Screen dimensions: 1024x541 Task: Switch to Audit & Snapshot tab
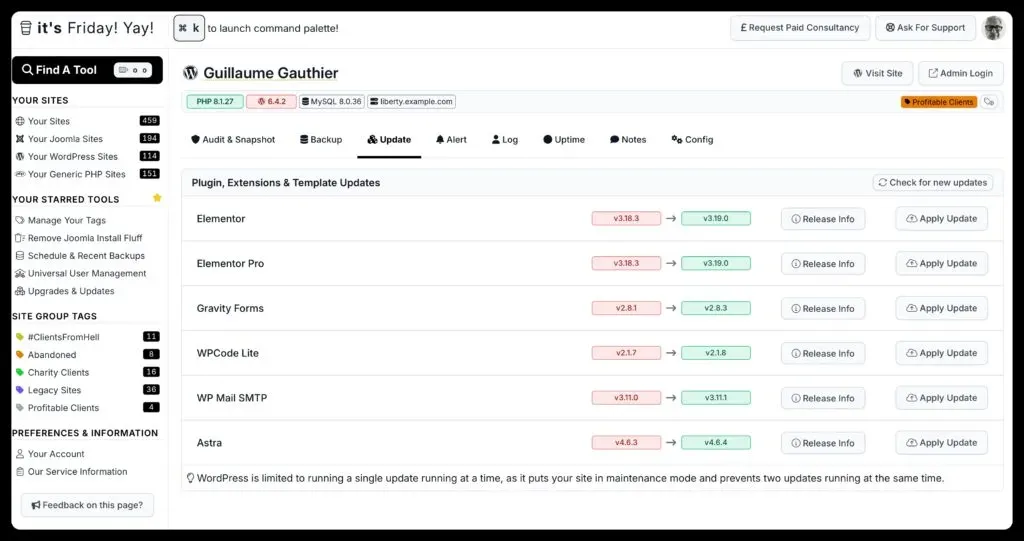[x=233, y=140]
